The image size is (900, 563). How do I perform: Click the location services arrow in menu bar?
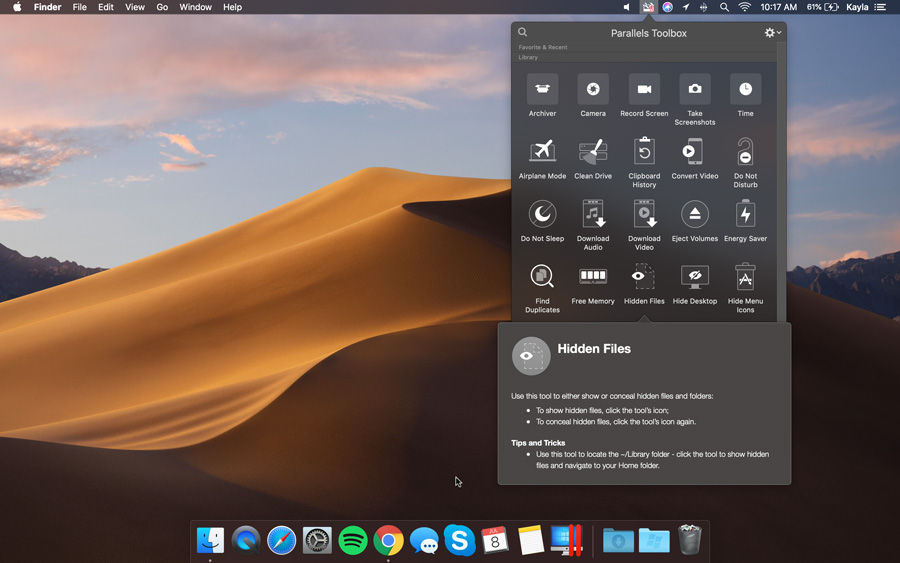pos(685,7)
